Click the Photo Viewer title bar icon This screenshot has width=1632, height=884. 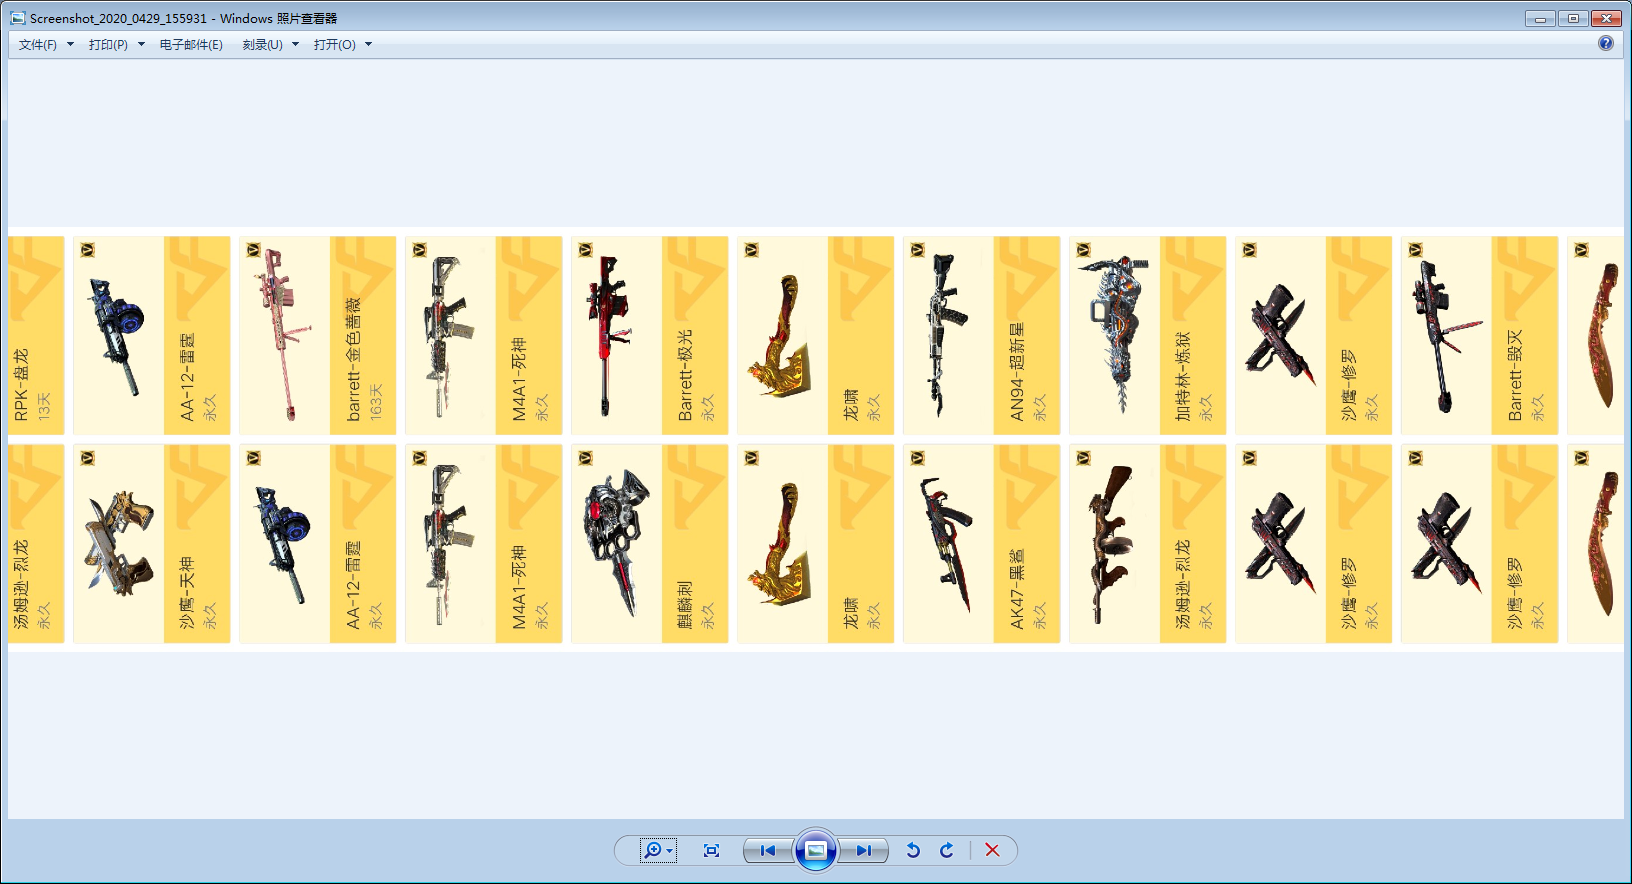pos(18,18)
